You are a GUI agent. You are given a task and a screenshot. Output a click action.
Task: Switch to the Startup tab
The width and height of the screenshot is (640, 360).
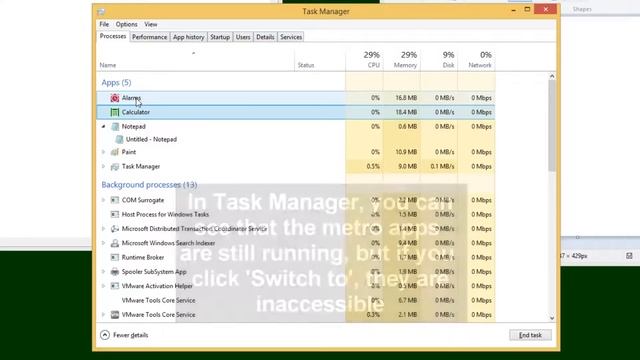click(220, 37)
